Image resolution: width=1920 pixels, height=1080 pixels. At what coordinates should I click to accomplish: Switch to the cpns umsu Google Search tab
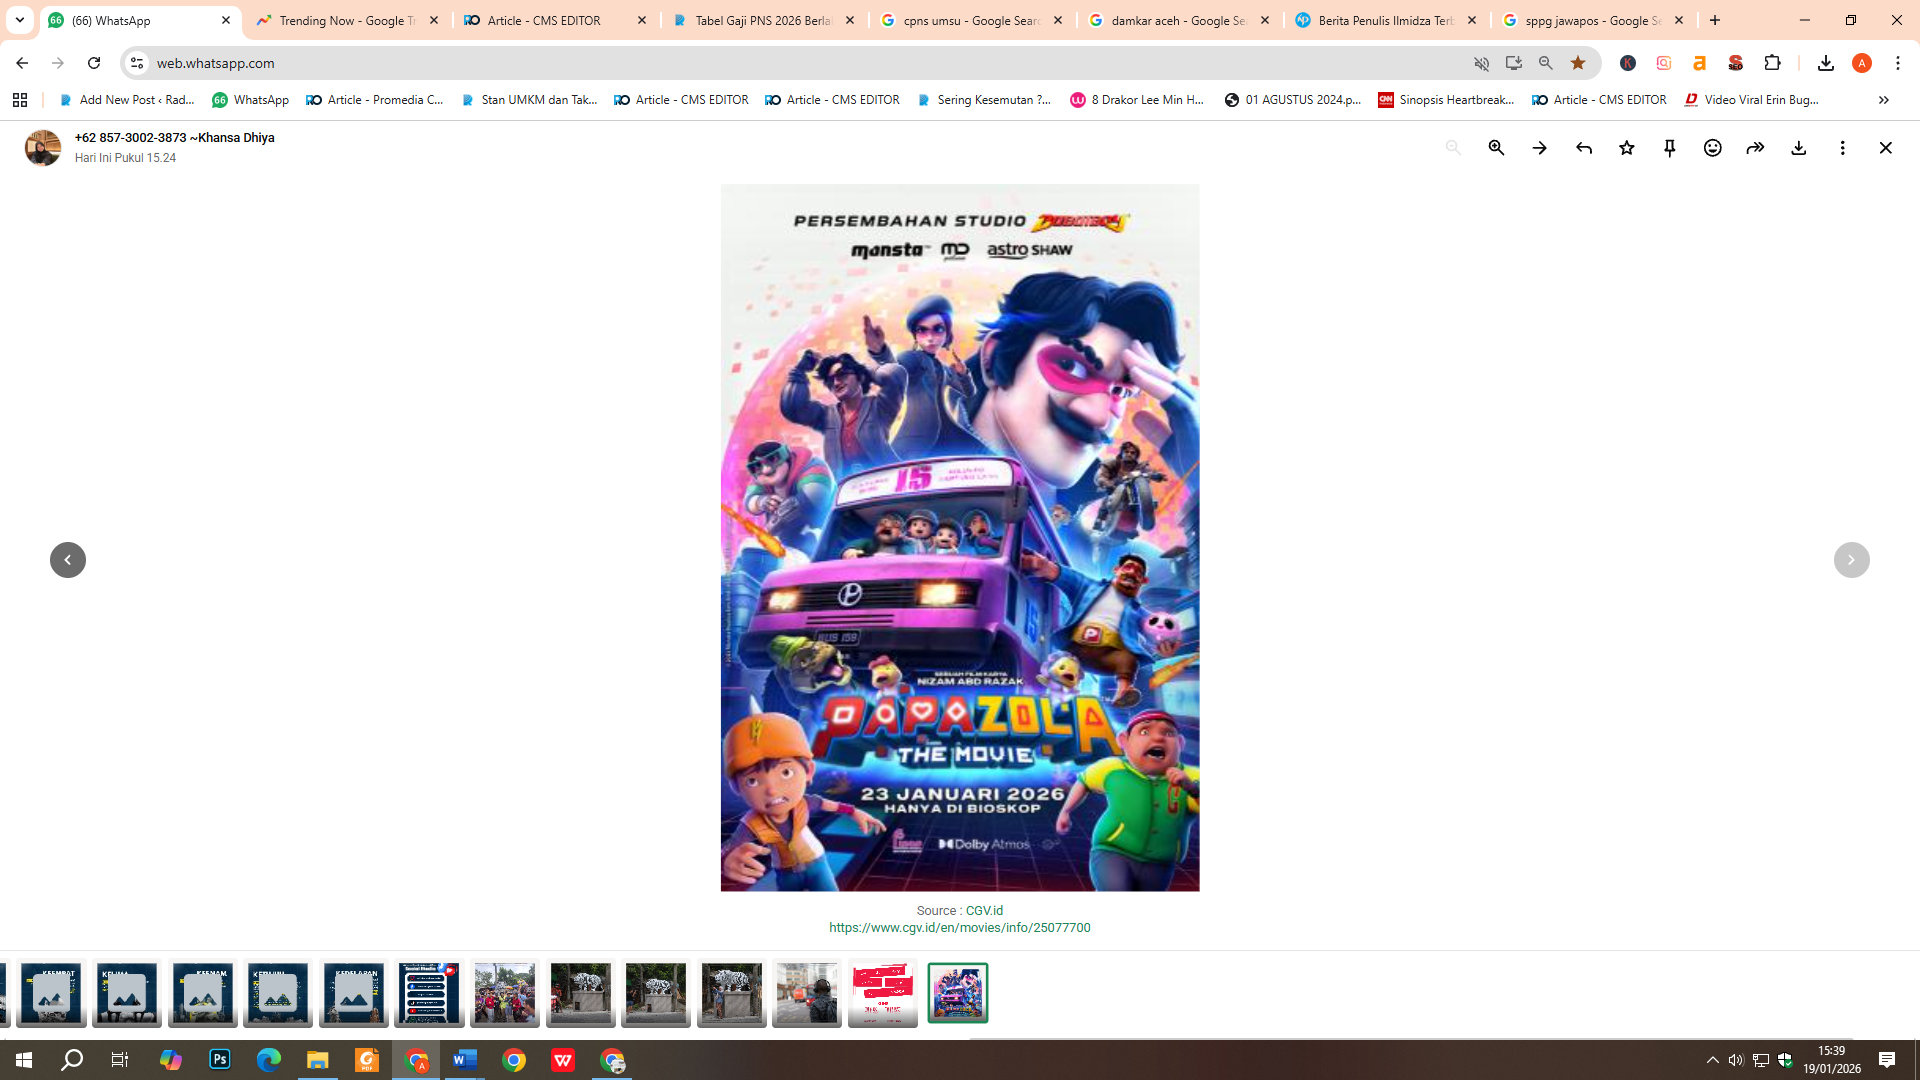click(x=972, y=20)
